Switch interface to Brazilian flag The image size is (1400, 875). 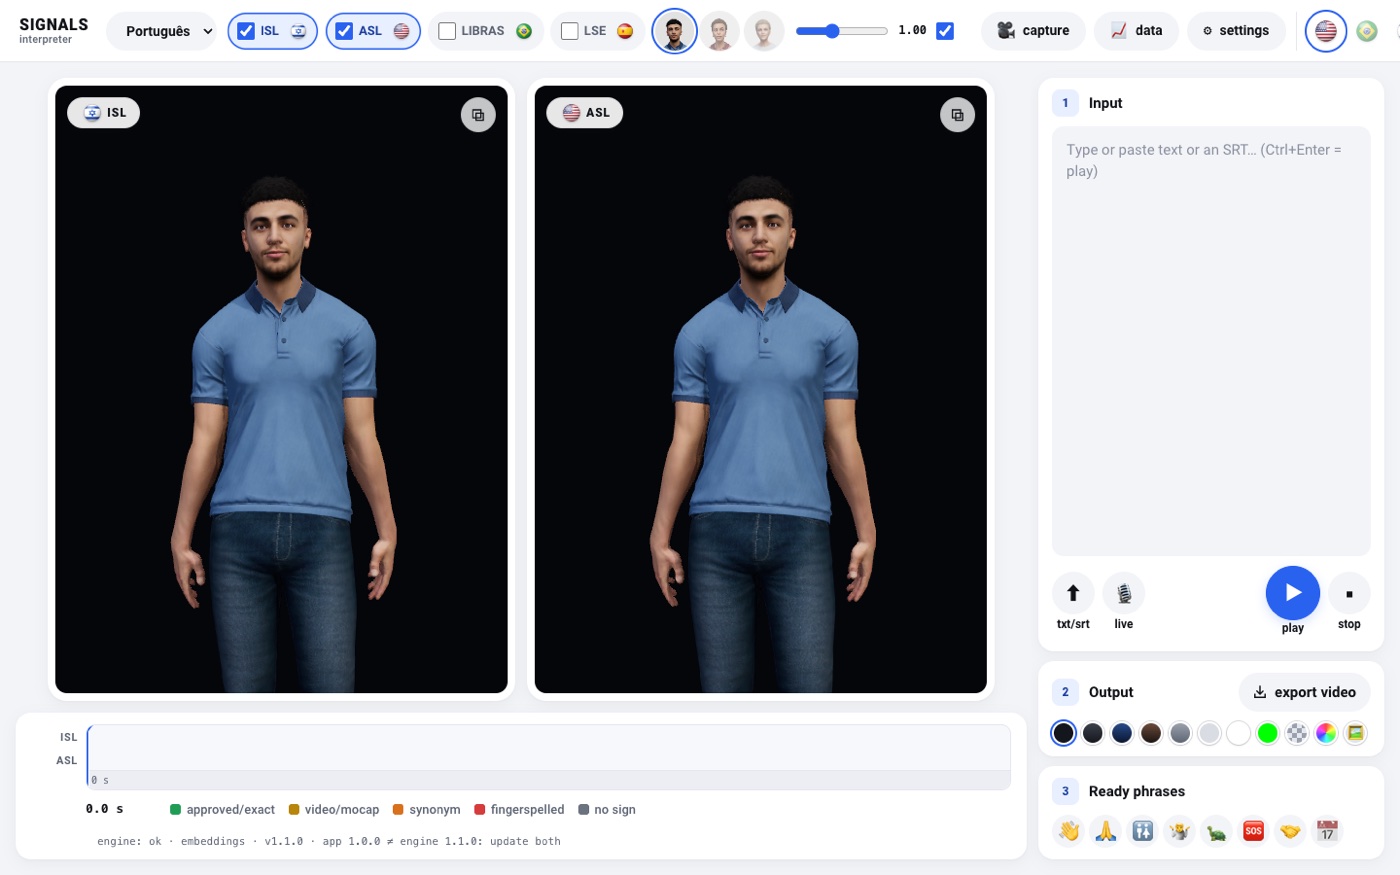pyautogui.click(x=1367, y=31)
